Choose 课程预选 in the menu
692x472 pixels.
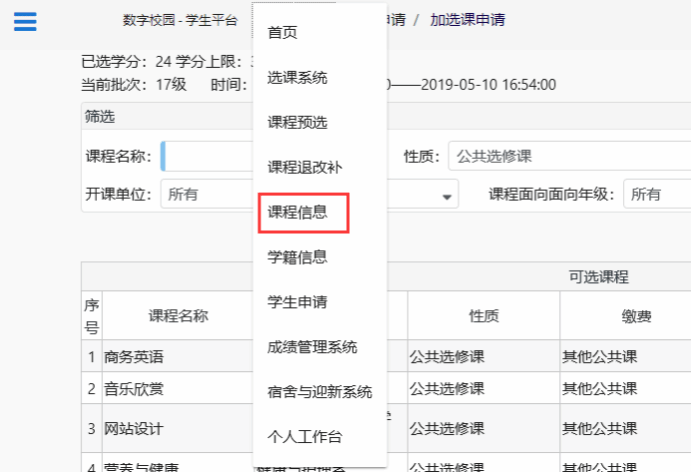click(297, 123)
